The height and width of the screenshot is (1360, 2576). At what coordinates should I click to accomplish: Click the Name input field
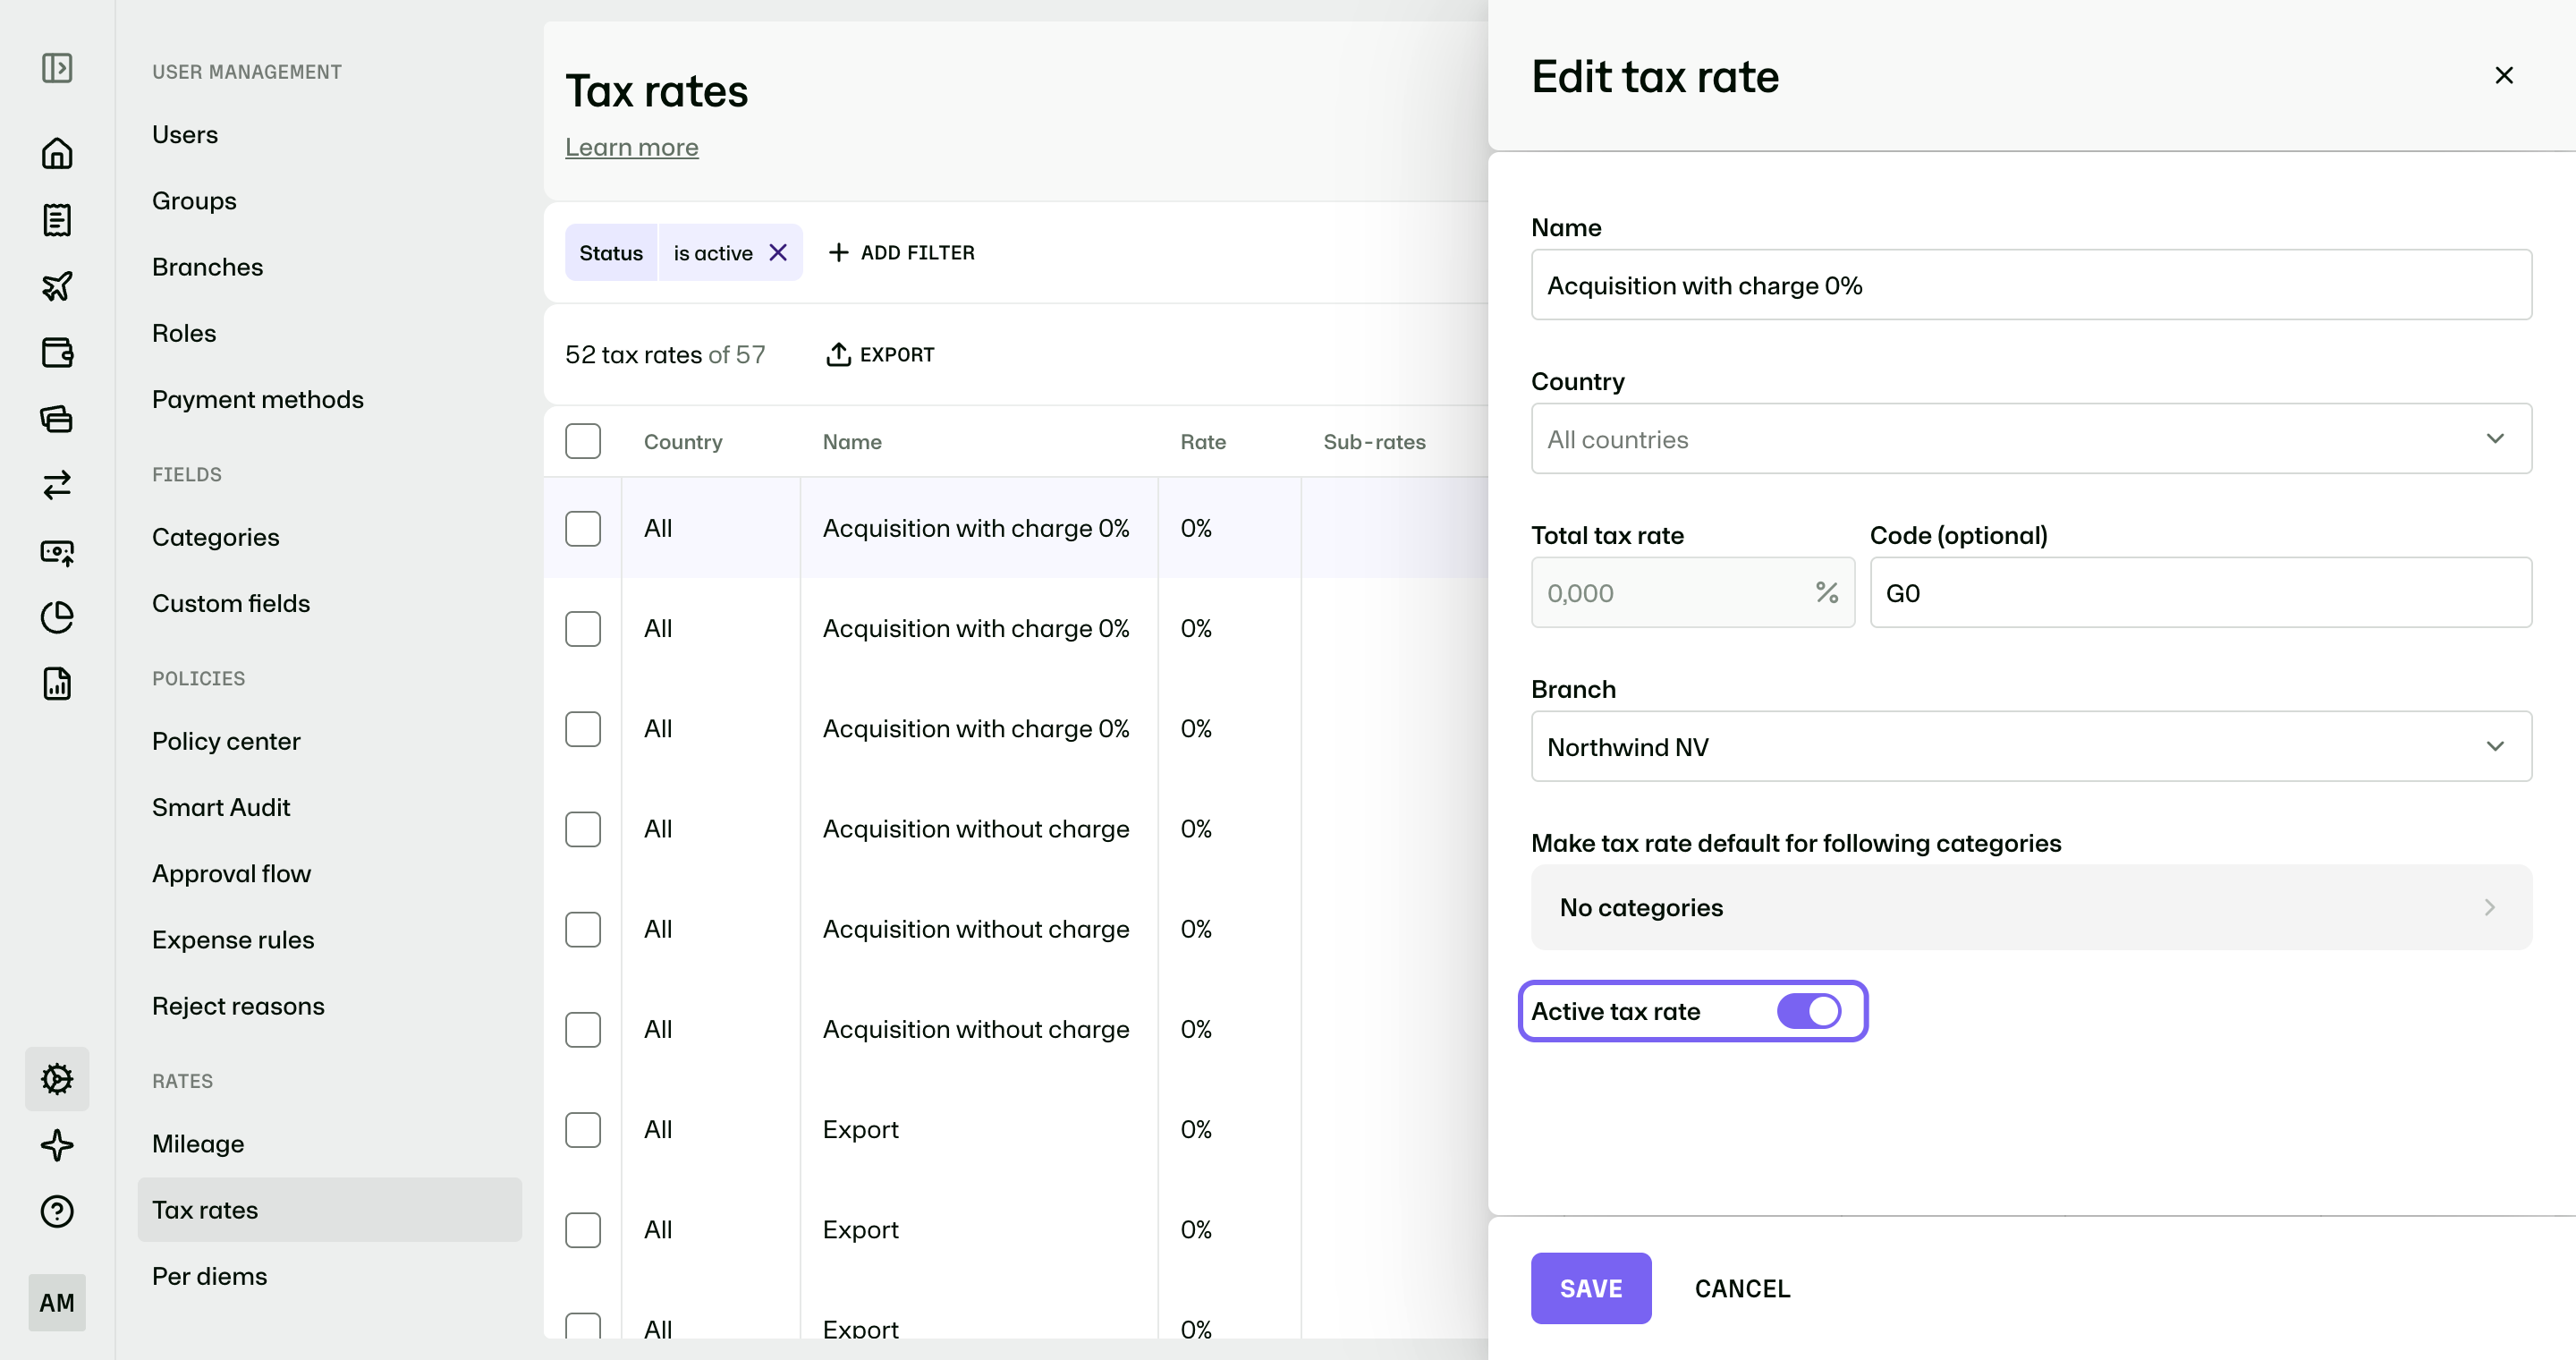[x=2031, y=285]
